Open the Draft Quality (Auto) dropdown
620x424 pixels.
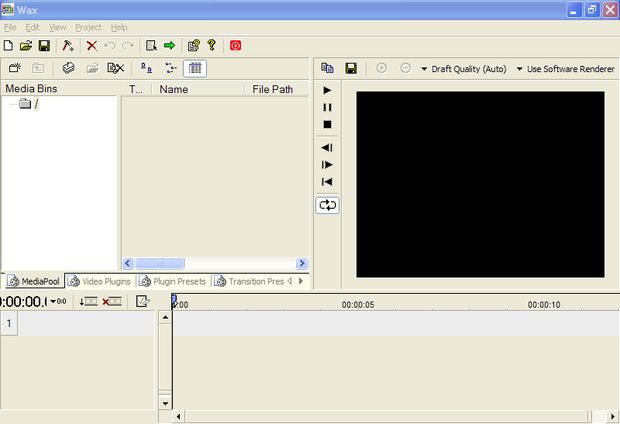tap(464, 69)
